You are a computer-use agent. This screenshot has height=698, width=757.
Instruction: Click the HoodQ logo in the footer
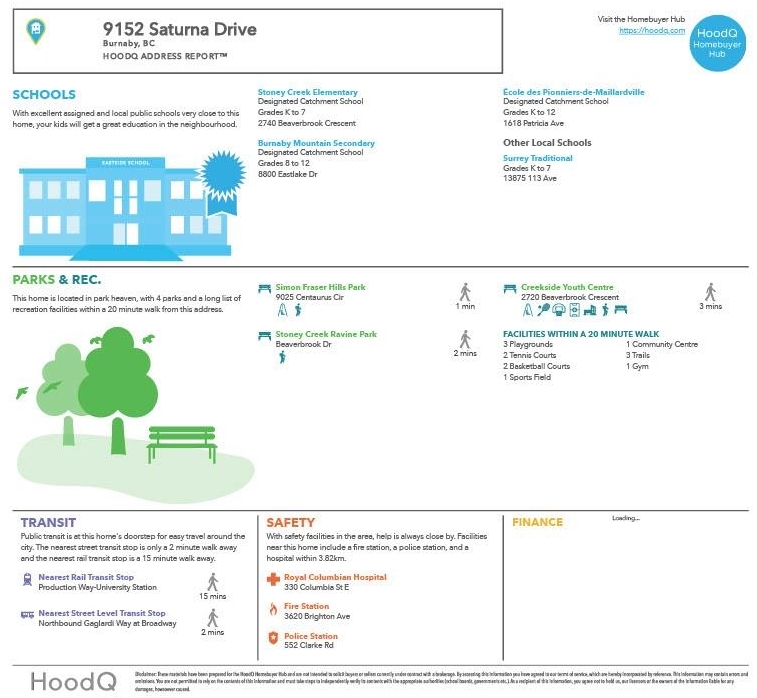(73, 682)
